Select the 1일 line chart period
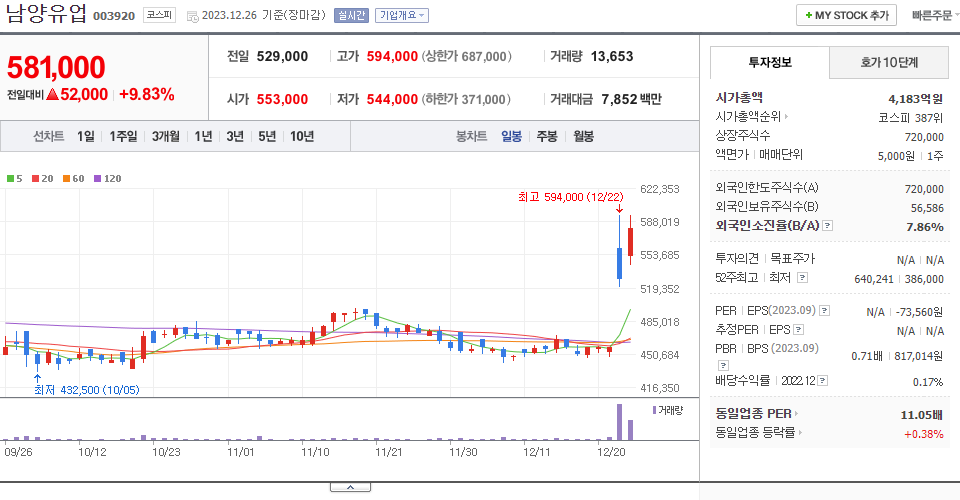Screen dimensions: 960x500 click(x=86, y=136)
